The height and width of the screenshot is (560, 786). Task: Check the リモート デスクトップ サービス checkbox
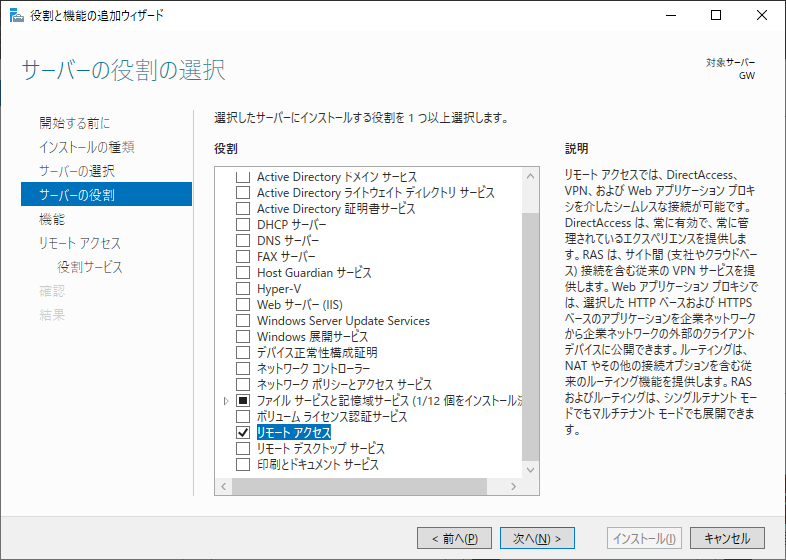[x=243, y=448]
